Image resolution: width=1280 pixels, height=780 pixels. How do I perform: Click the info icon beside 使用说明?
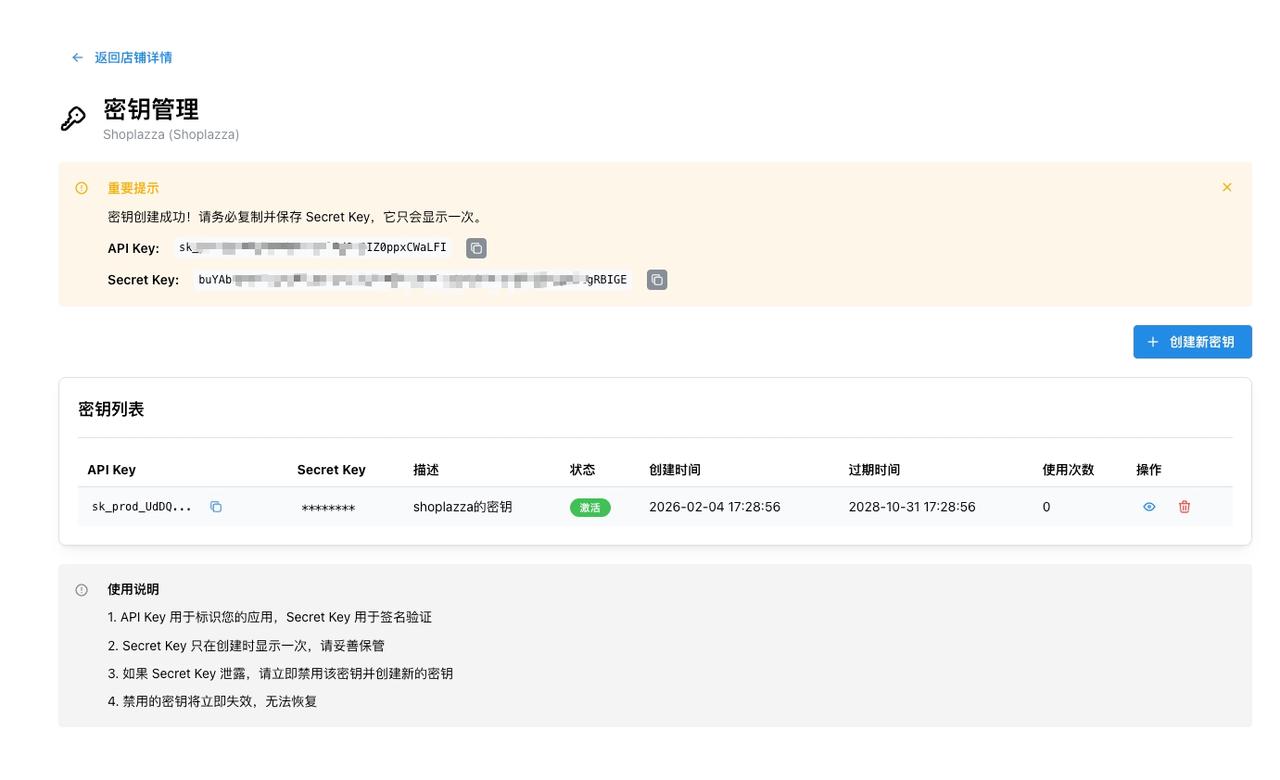click(x=82, y=590)
